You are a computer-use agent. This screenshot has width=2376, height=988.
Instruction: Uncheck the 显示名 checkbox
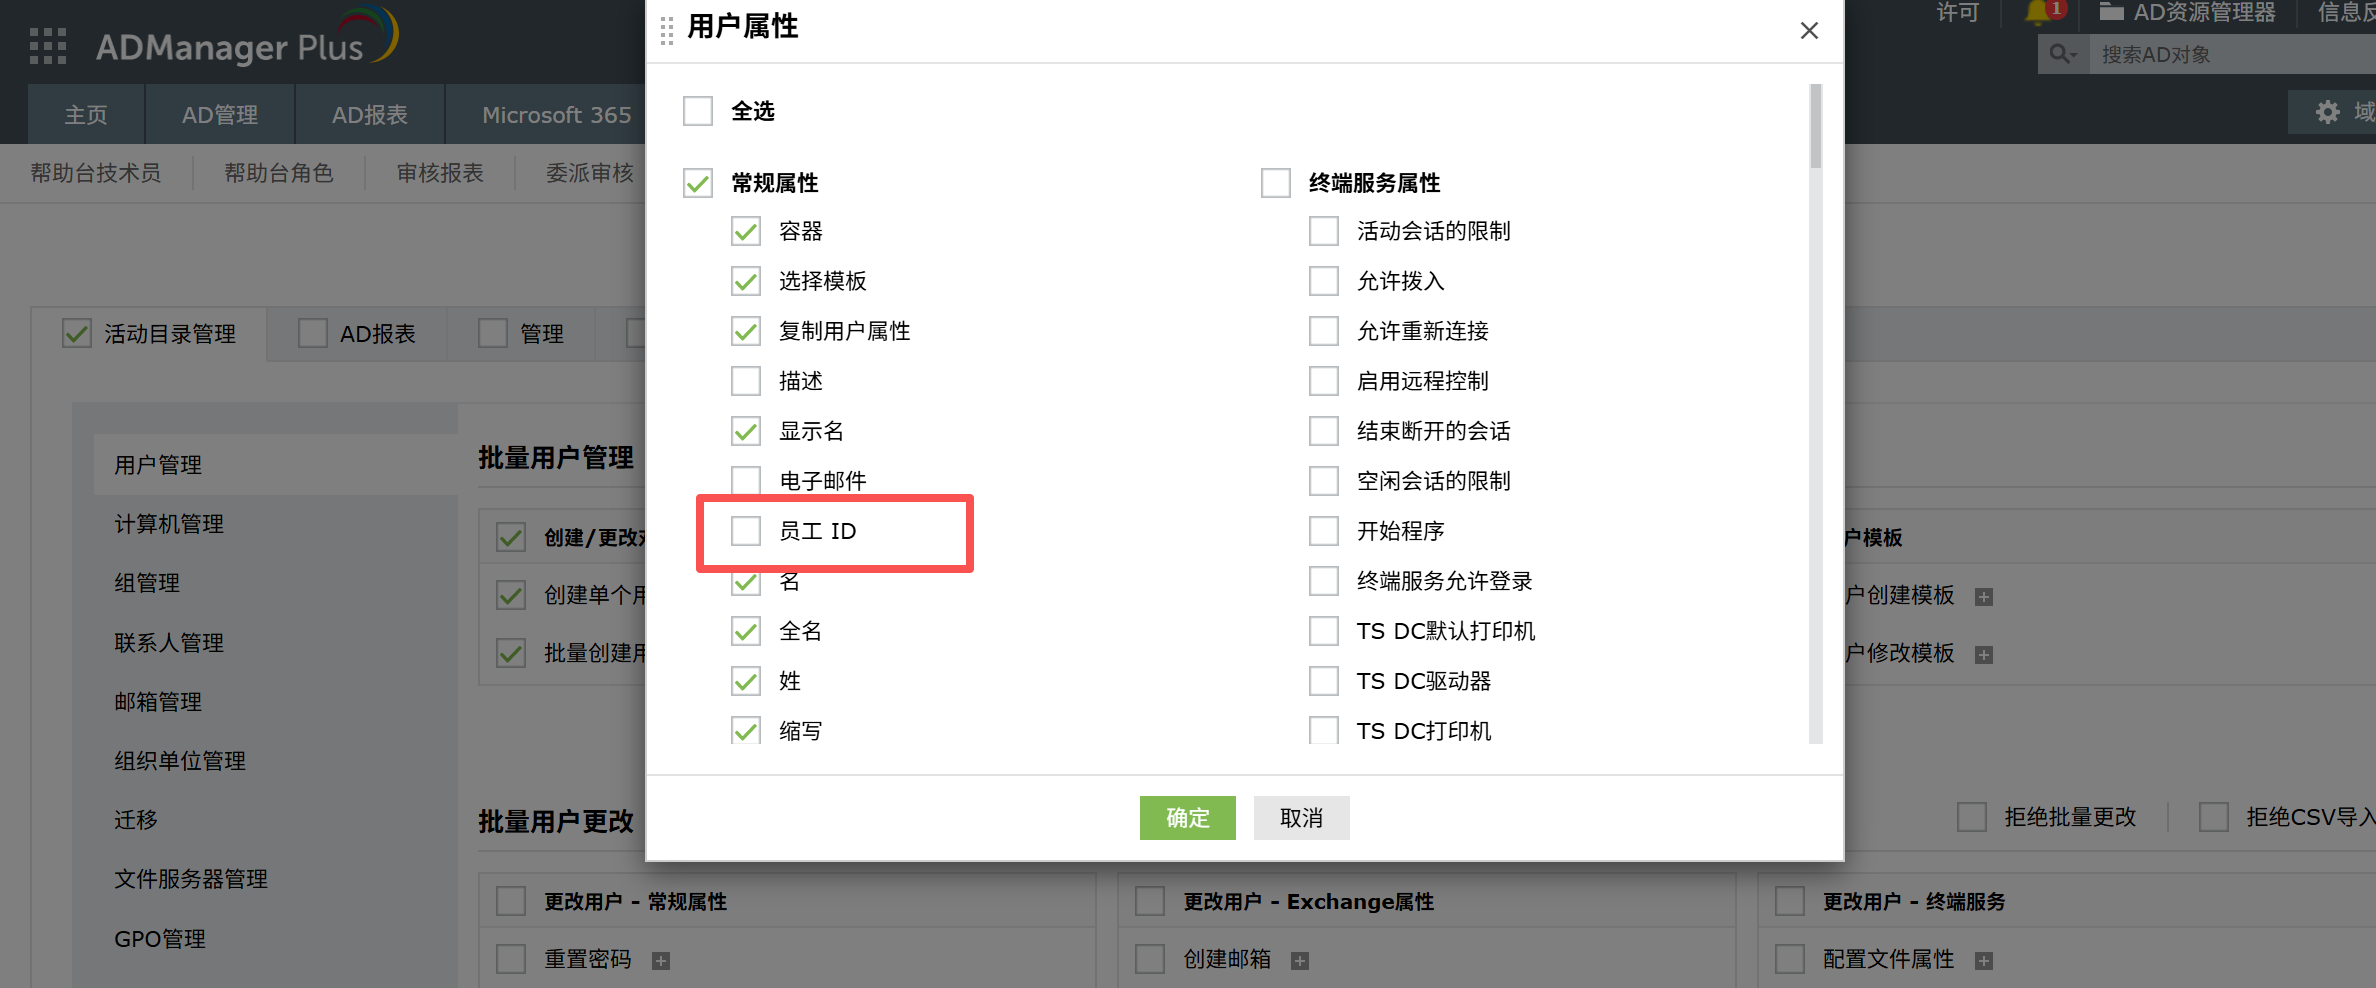point(746,431)
